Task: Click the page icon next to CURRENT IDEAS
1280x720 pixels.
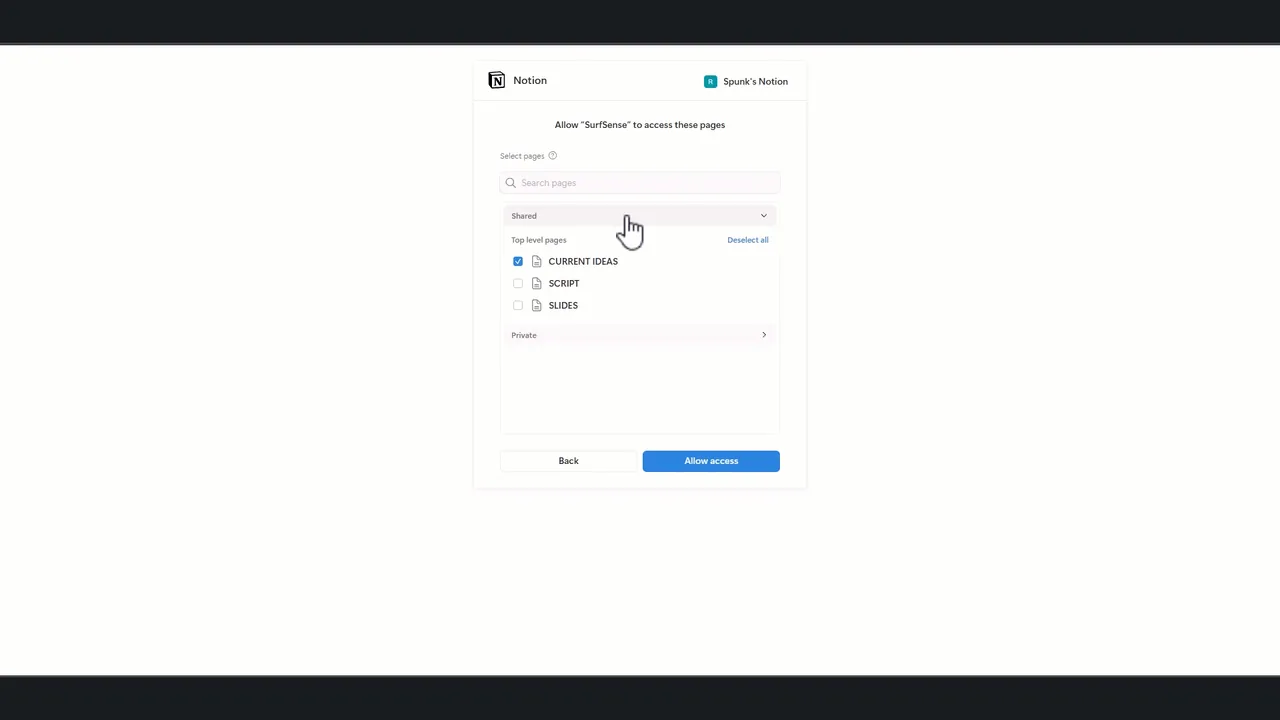Action: click(537, 261)
